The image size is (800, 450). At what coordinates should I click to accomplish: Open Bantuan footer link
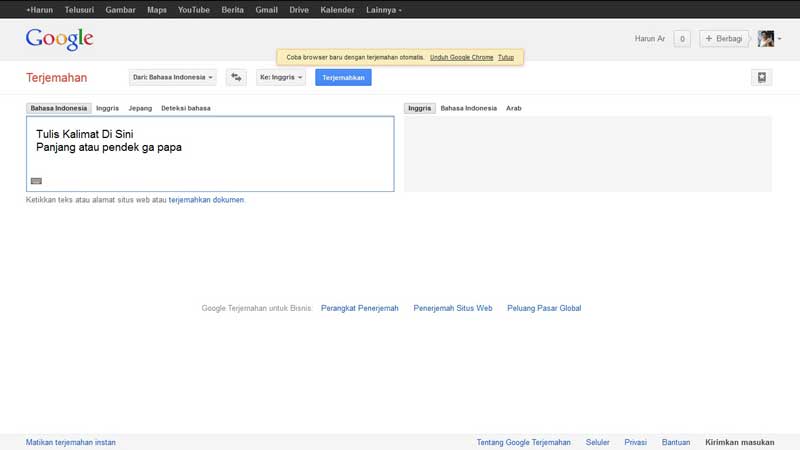pos(676,442)
